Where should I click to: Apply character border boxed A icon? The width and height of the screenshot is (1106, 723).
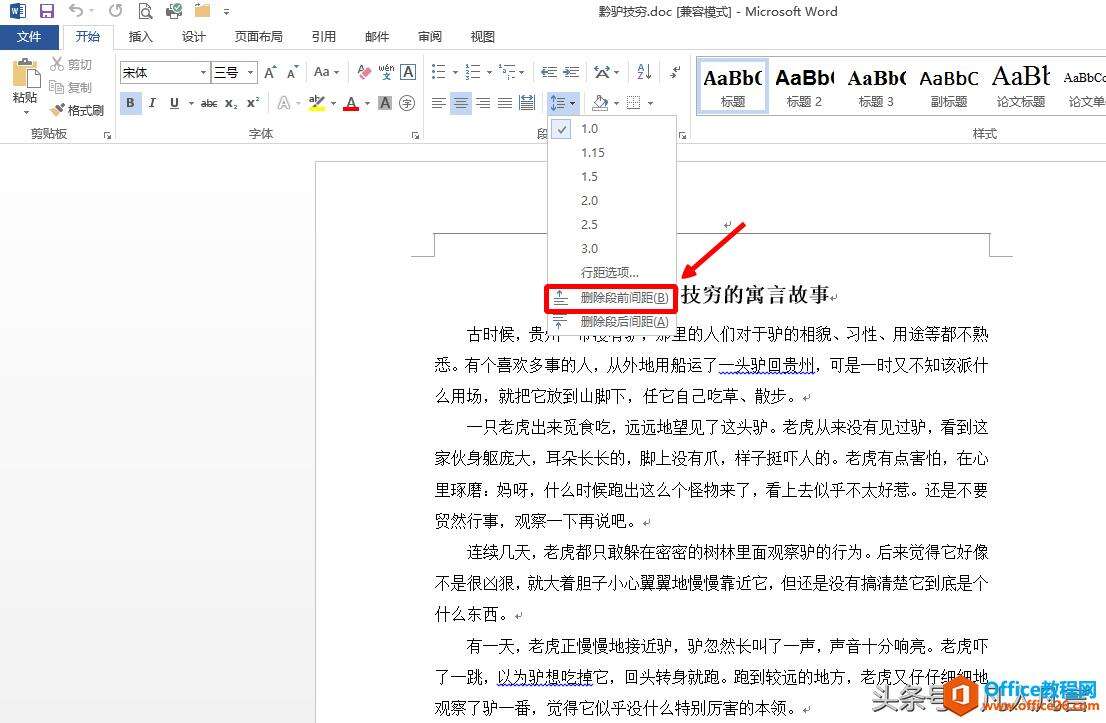408,72
